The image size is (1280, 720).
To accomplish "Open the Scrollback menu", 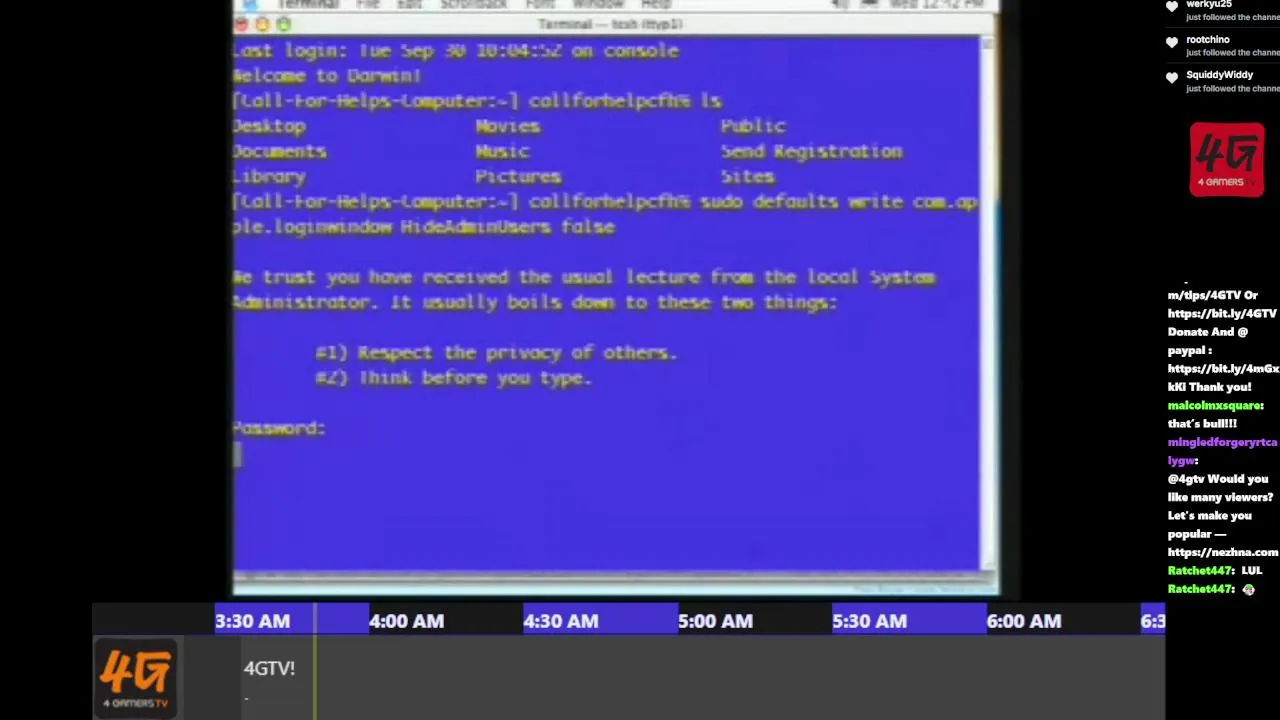I will coord(473,4).
